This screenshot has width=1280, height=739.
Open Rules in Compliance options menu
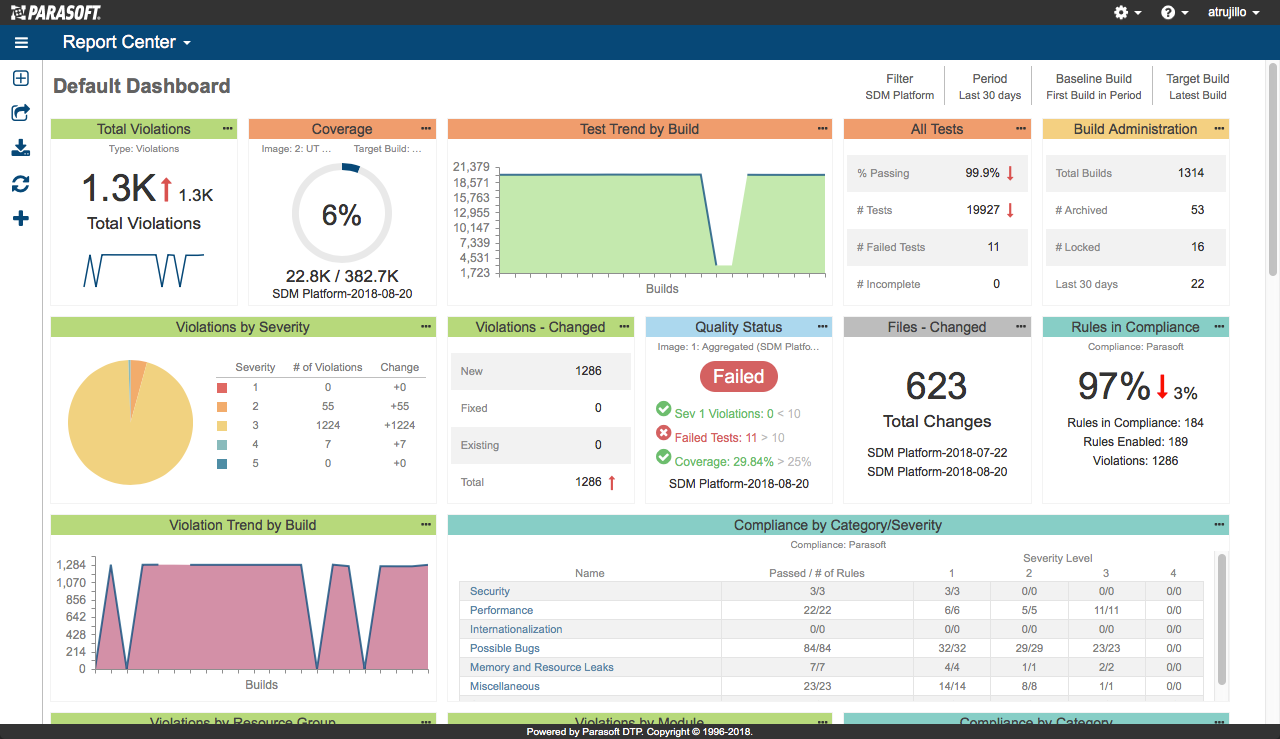(x=1219, y=326)
